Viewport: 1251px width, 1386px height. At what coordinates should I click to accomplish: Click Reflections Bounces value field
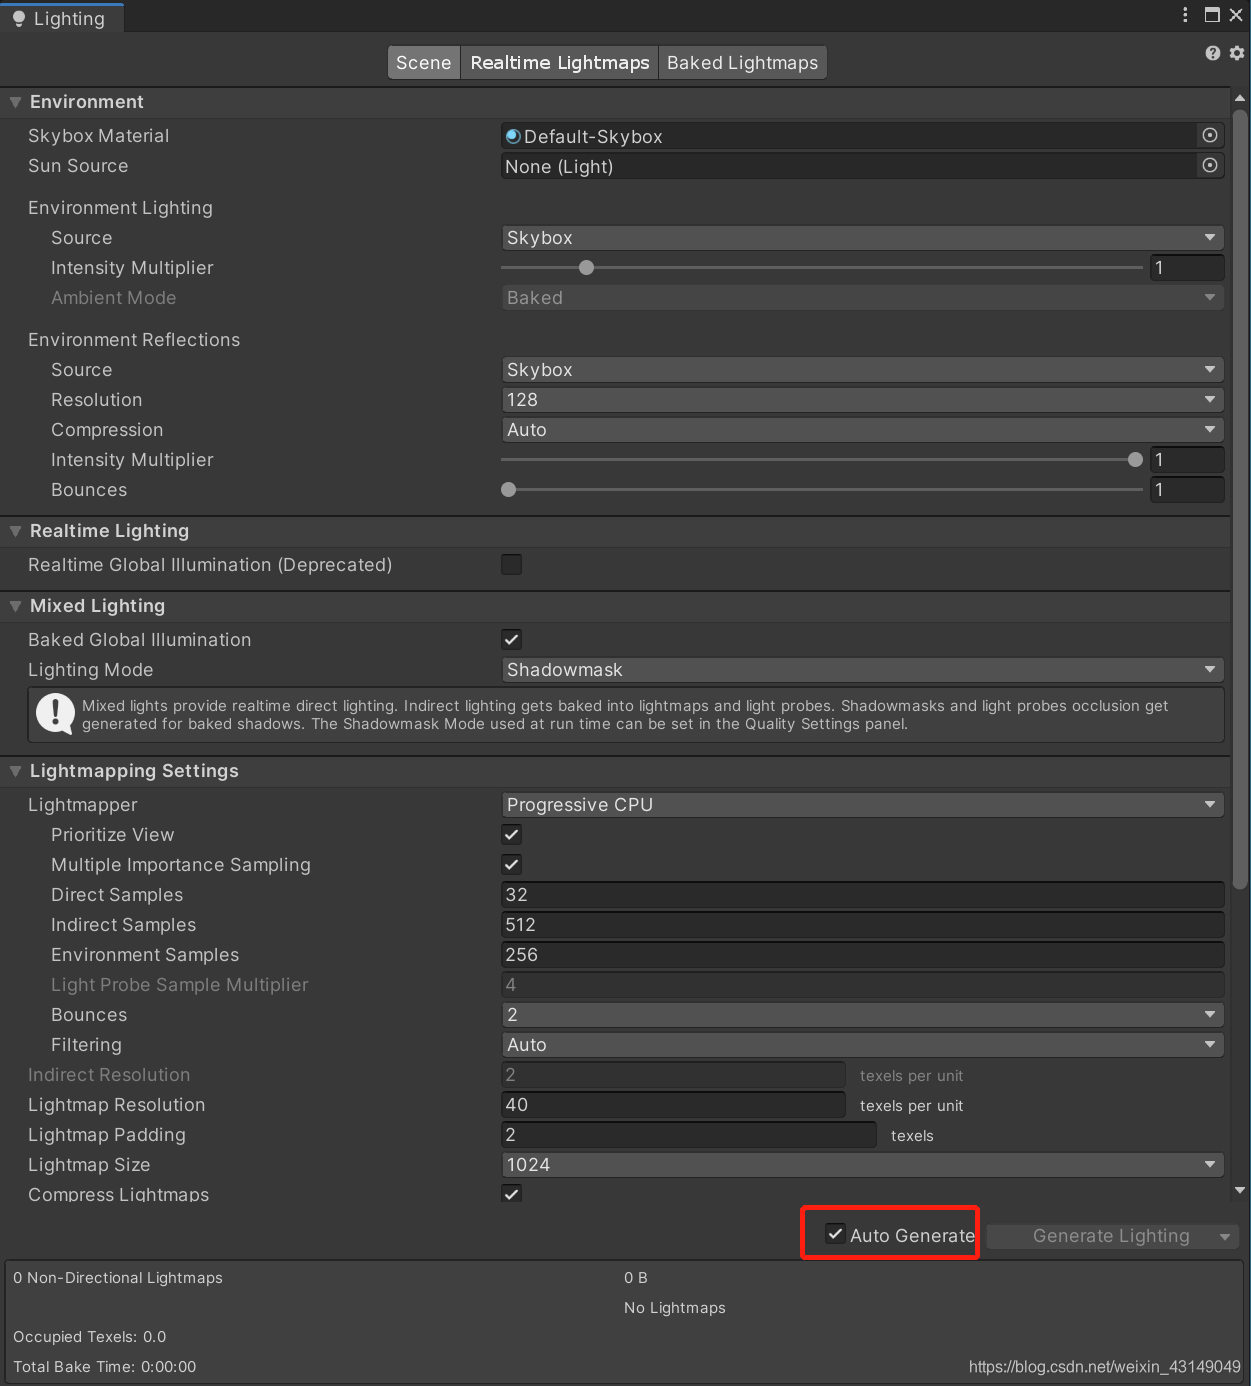(x=1187, y=490)
